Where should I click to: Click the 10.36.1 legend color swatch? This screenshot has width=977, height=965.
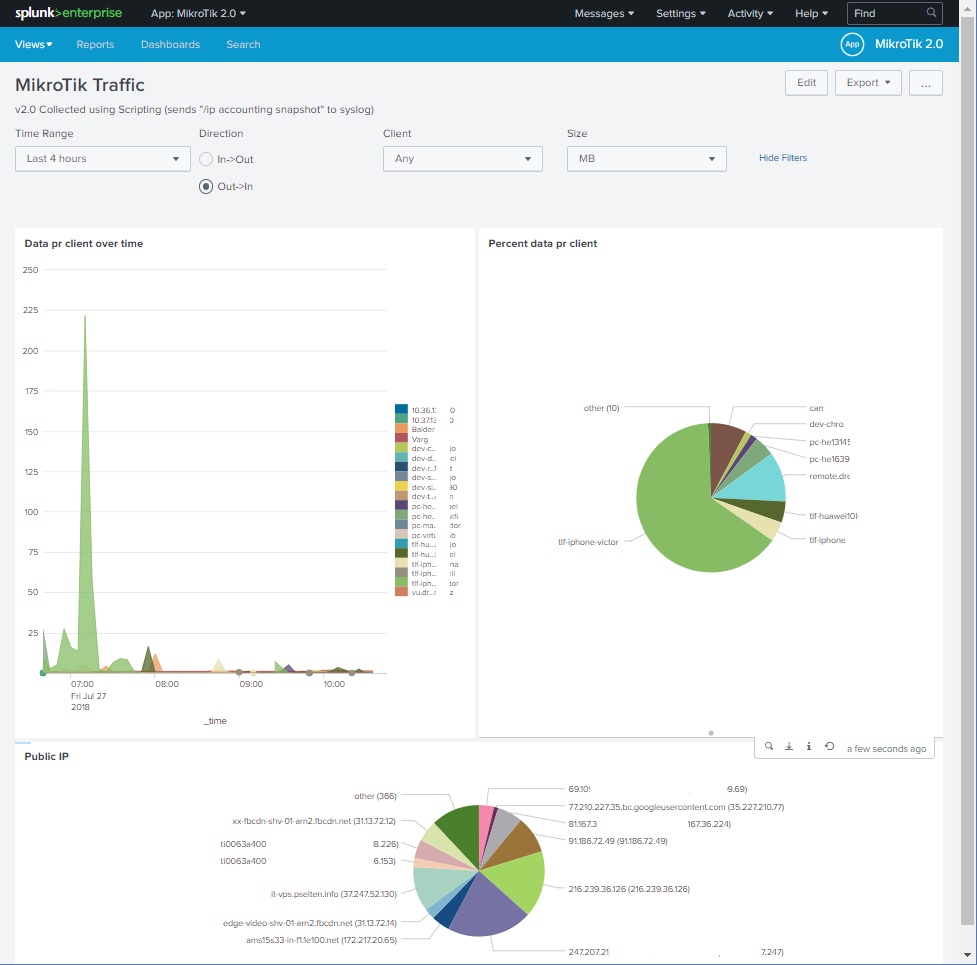[401, 409]
